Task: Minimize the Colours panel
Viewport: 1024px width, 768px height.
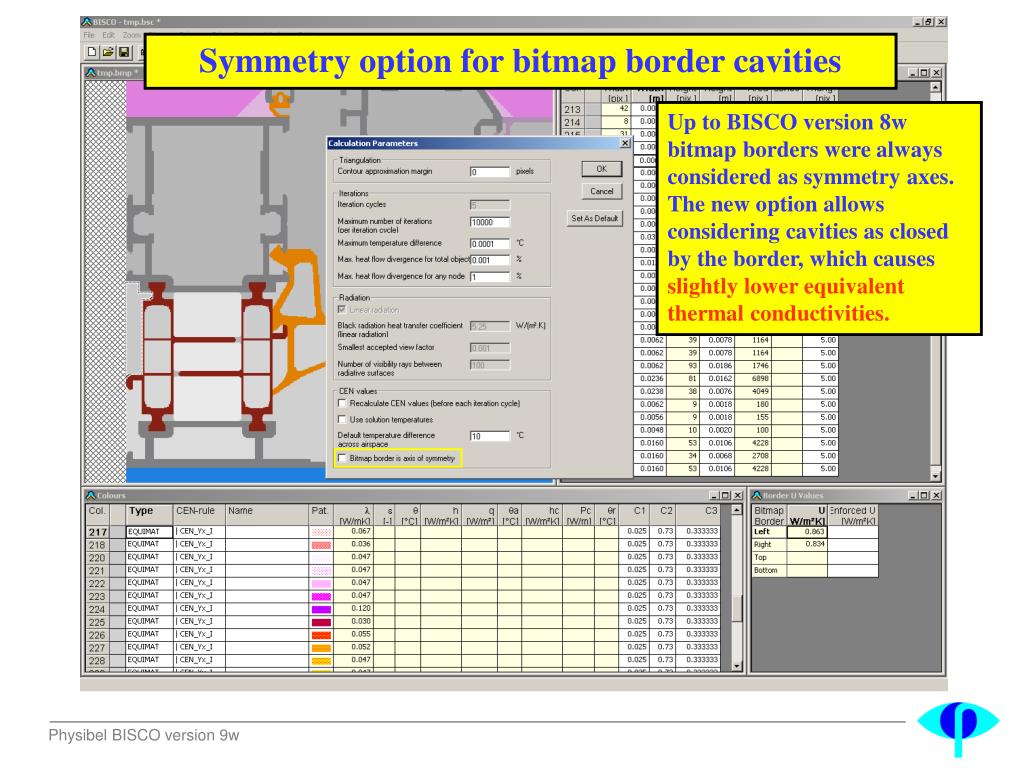Action: [714, 496]
